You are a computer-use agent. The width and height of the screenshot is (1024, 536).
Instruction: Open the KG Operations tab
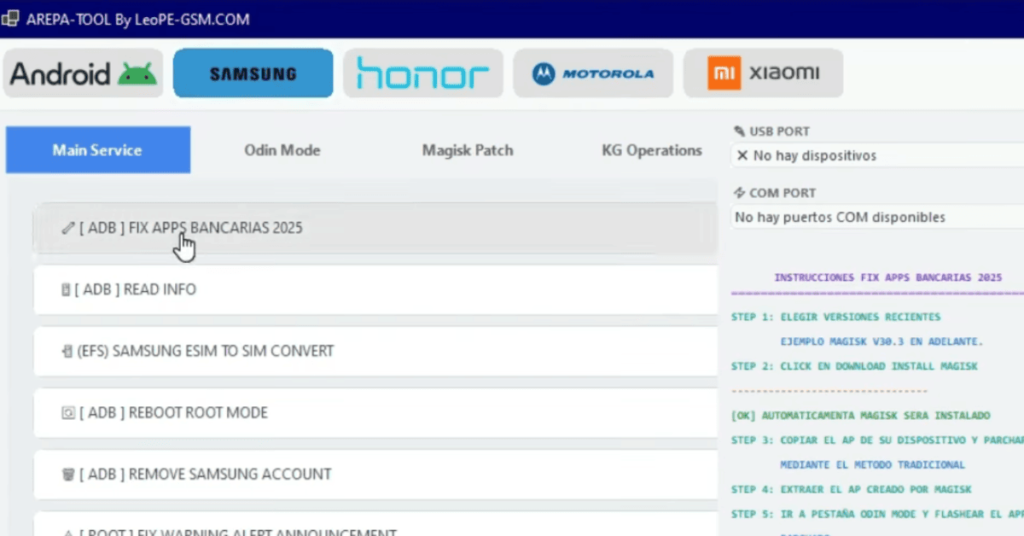(651, 150)
